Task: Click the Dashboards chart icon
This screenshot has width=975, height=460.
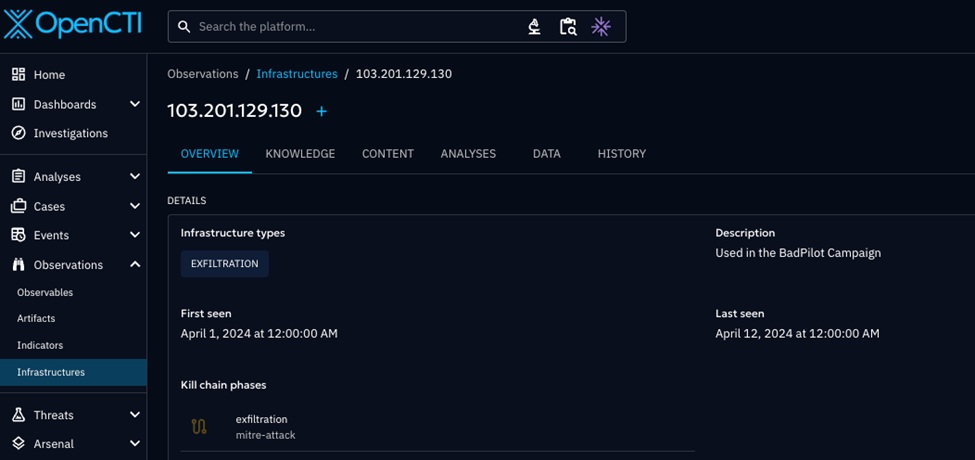Action: pyautogui.click(x=19, y=104)
